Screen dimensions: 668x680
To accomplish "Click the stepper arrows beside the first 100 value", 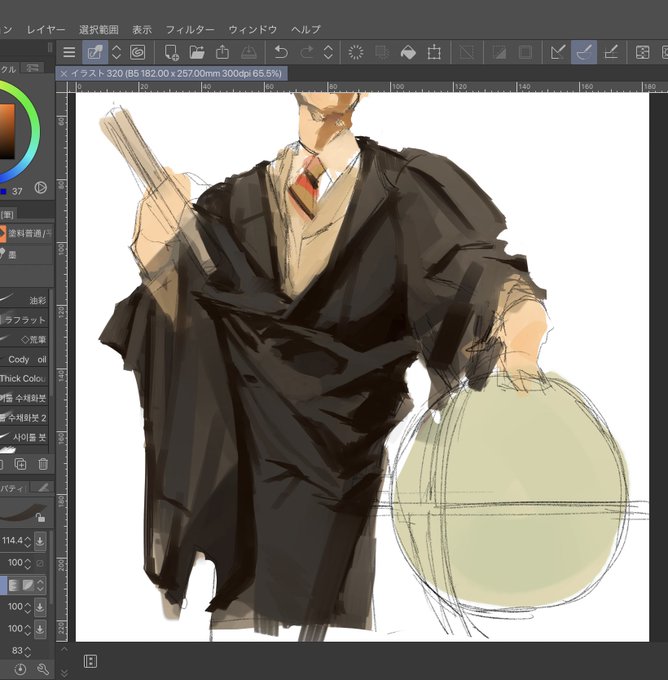I will 28,563.
